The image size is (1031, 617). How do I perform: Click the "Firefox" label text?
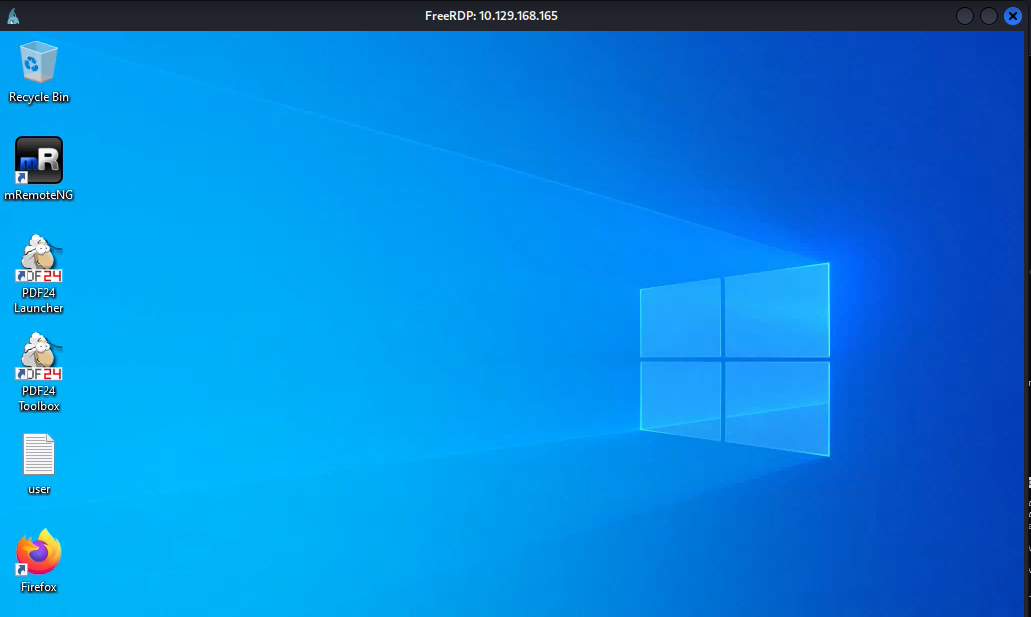(x=39, y=587)
